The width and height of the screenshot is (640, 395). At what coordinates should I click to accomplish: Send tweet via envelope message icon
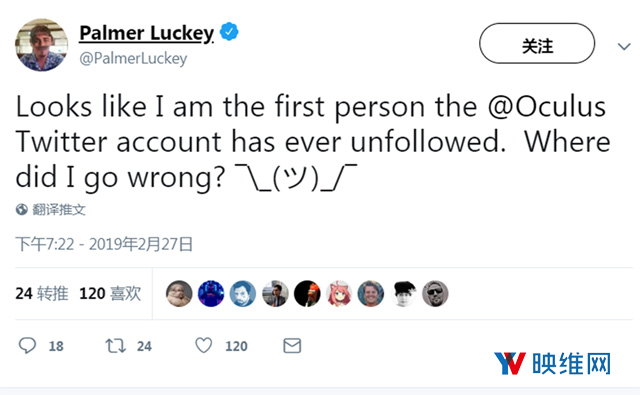(x=292, y=346)
